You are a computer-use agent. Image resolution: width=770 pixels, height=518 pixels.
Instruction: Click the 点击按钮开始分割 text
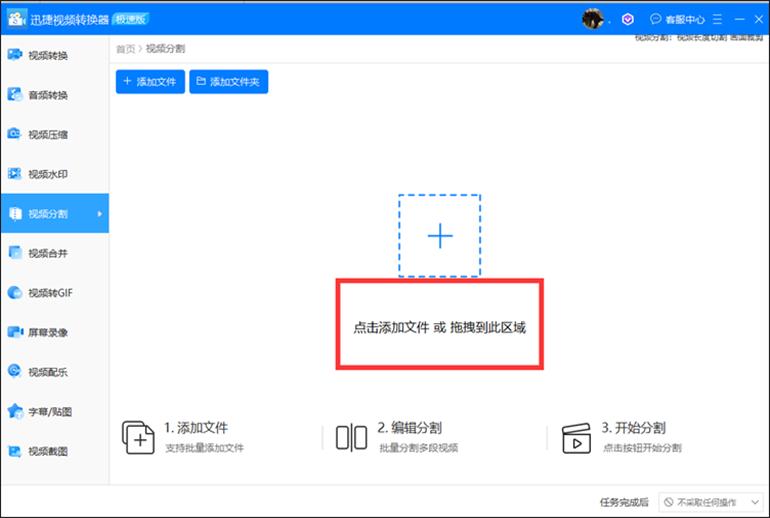click(x=642, y=448)
